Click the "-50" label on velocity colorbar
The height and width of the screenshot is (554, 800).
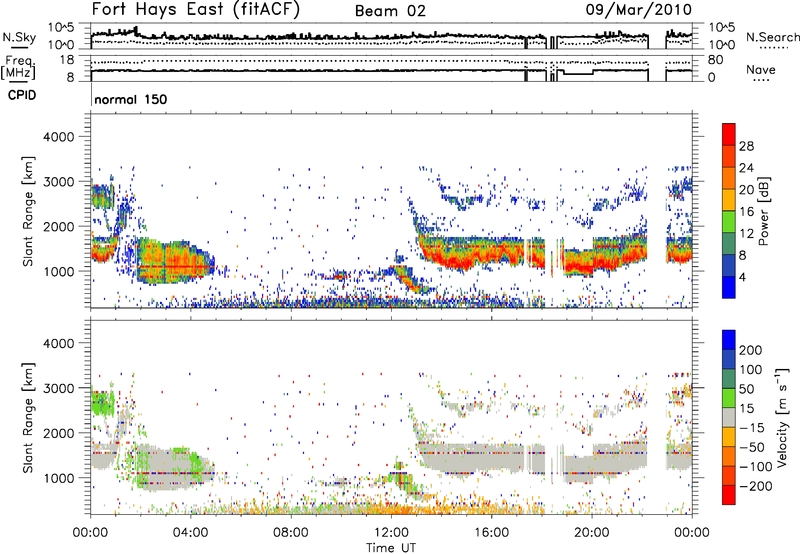(751, 447)
